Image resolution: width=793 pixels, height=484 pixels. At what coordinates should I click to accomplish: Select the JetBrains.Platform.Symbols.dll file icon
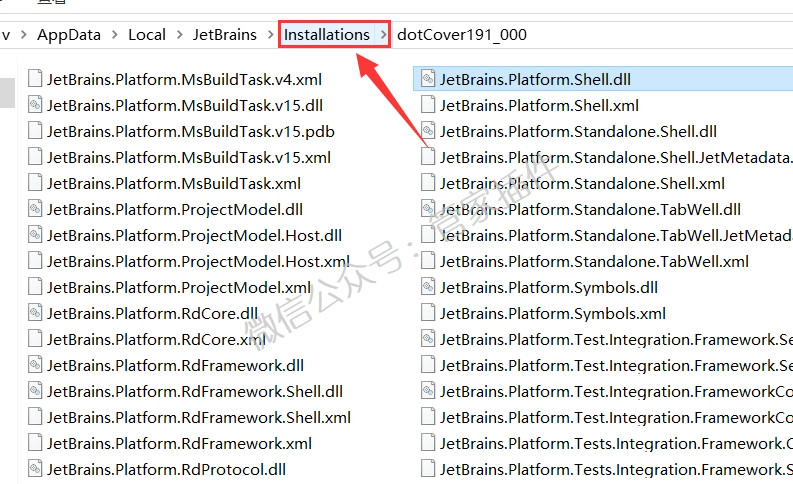pyautogui.click(x=428, y=287)
